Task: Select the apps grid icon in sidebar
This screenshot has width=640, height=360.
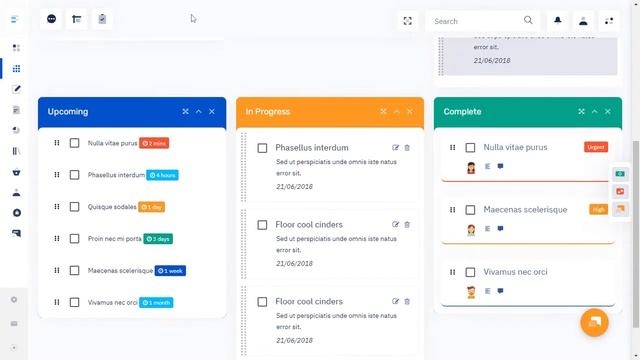Action: click(16, 69)
